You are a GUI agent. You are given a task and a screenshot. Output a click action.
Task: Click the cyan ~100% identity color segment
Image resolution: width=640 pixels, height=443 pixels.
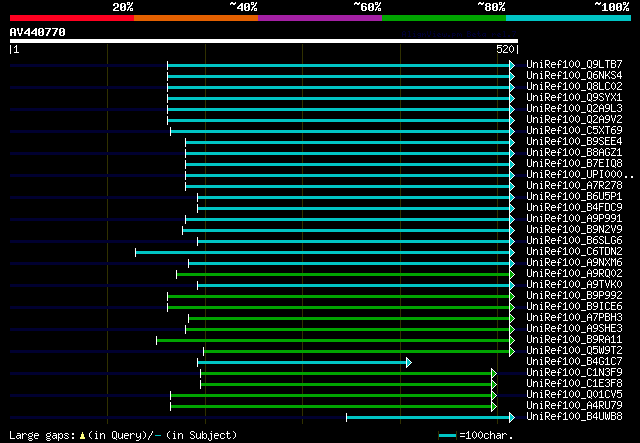coord(568,18)
